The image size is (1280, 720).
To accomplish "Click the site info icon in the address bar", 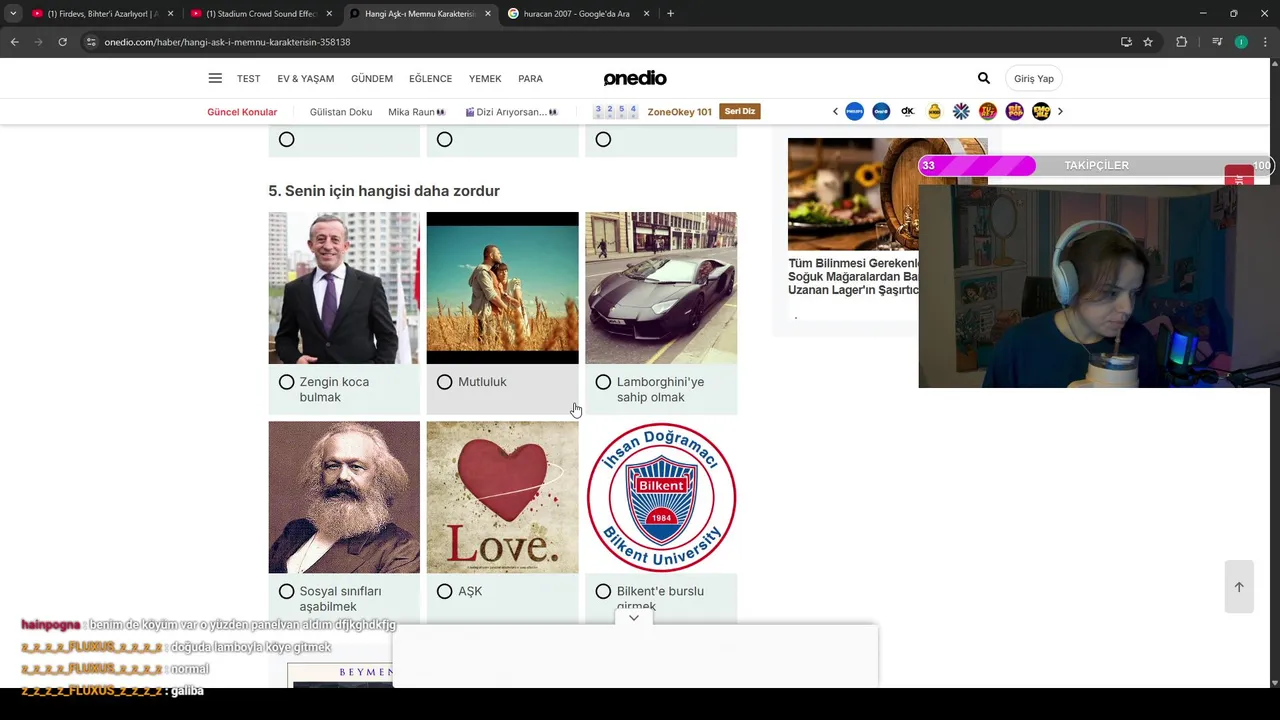I will 91,42.
